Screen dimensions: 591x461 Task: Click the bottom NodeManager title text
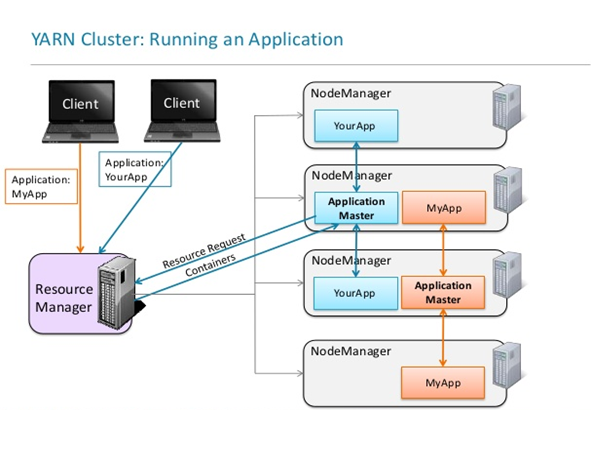coord(351,351)
